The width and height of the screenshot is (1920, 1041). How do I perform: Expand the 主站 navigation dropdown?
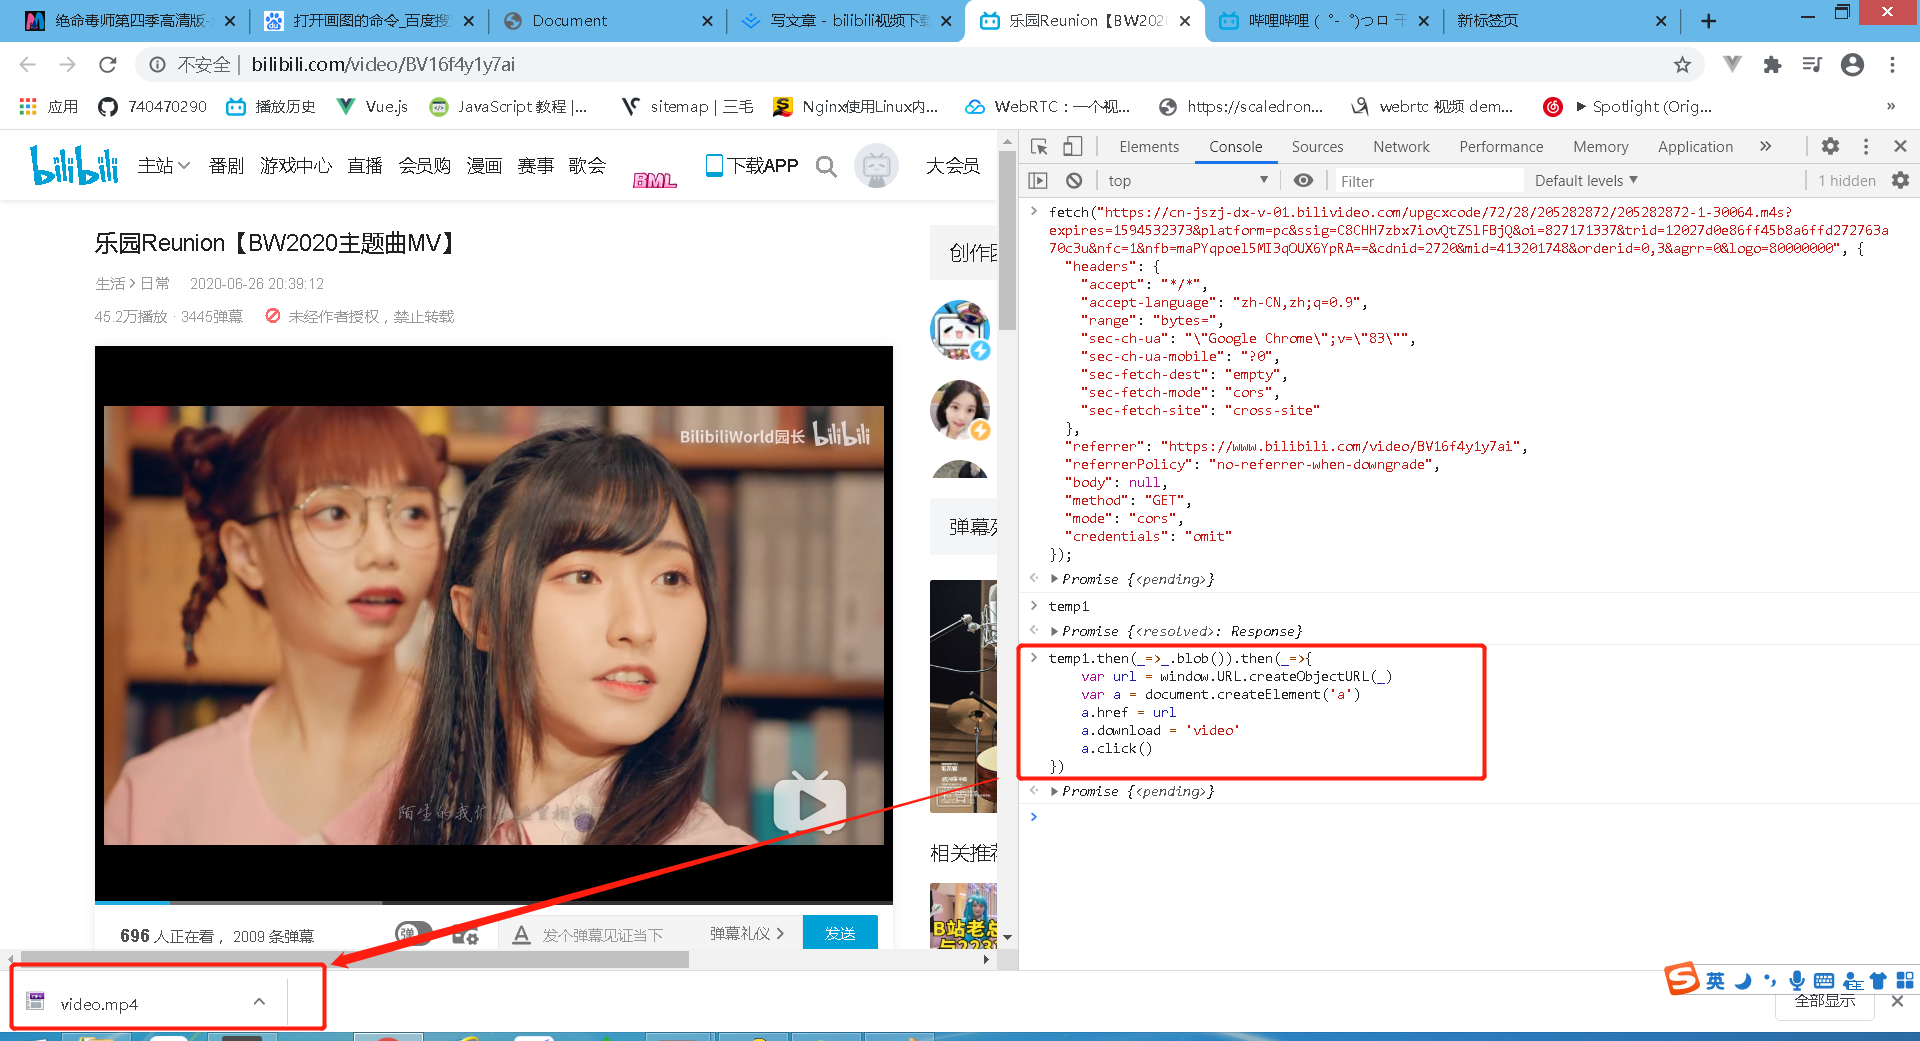click(164, 166)
